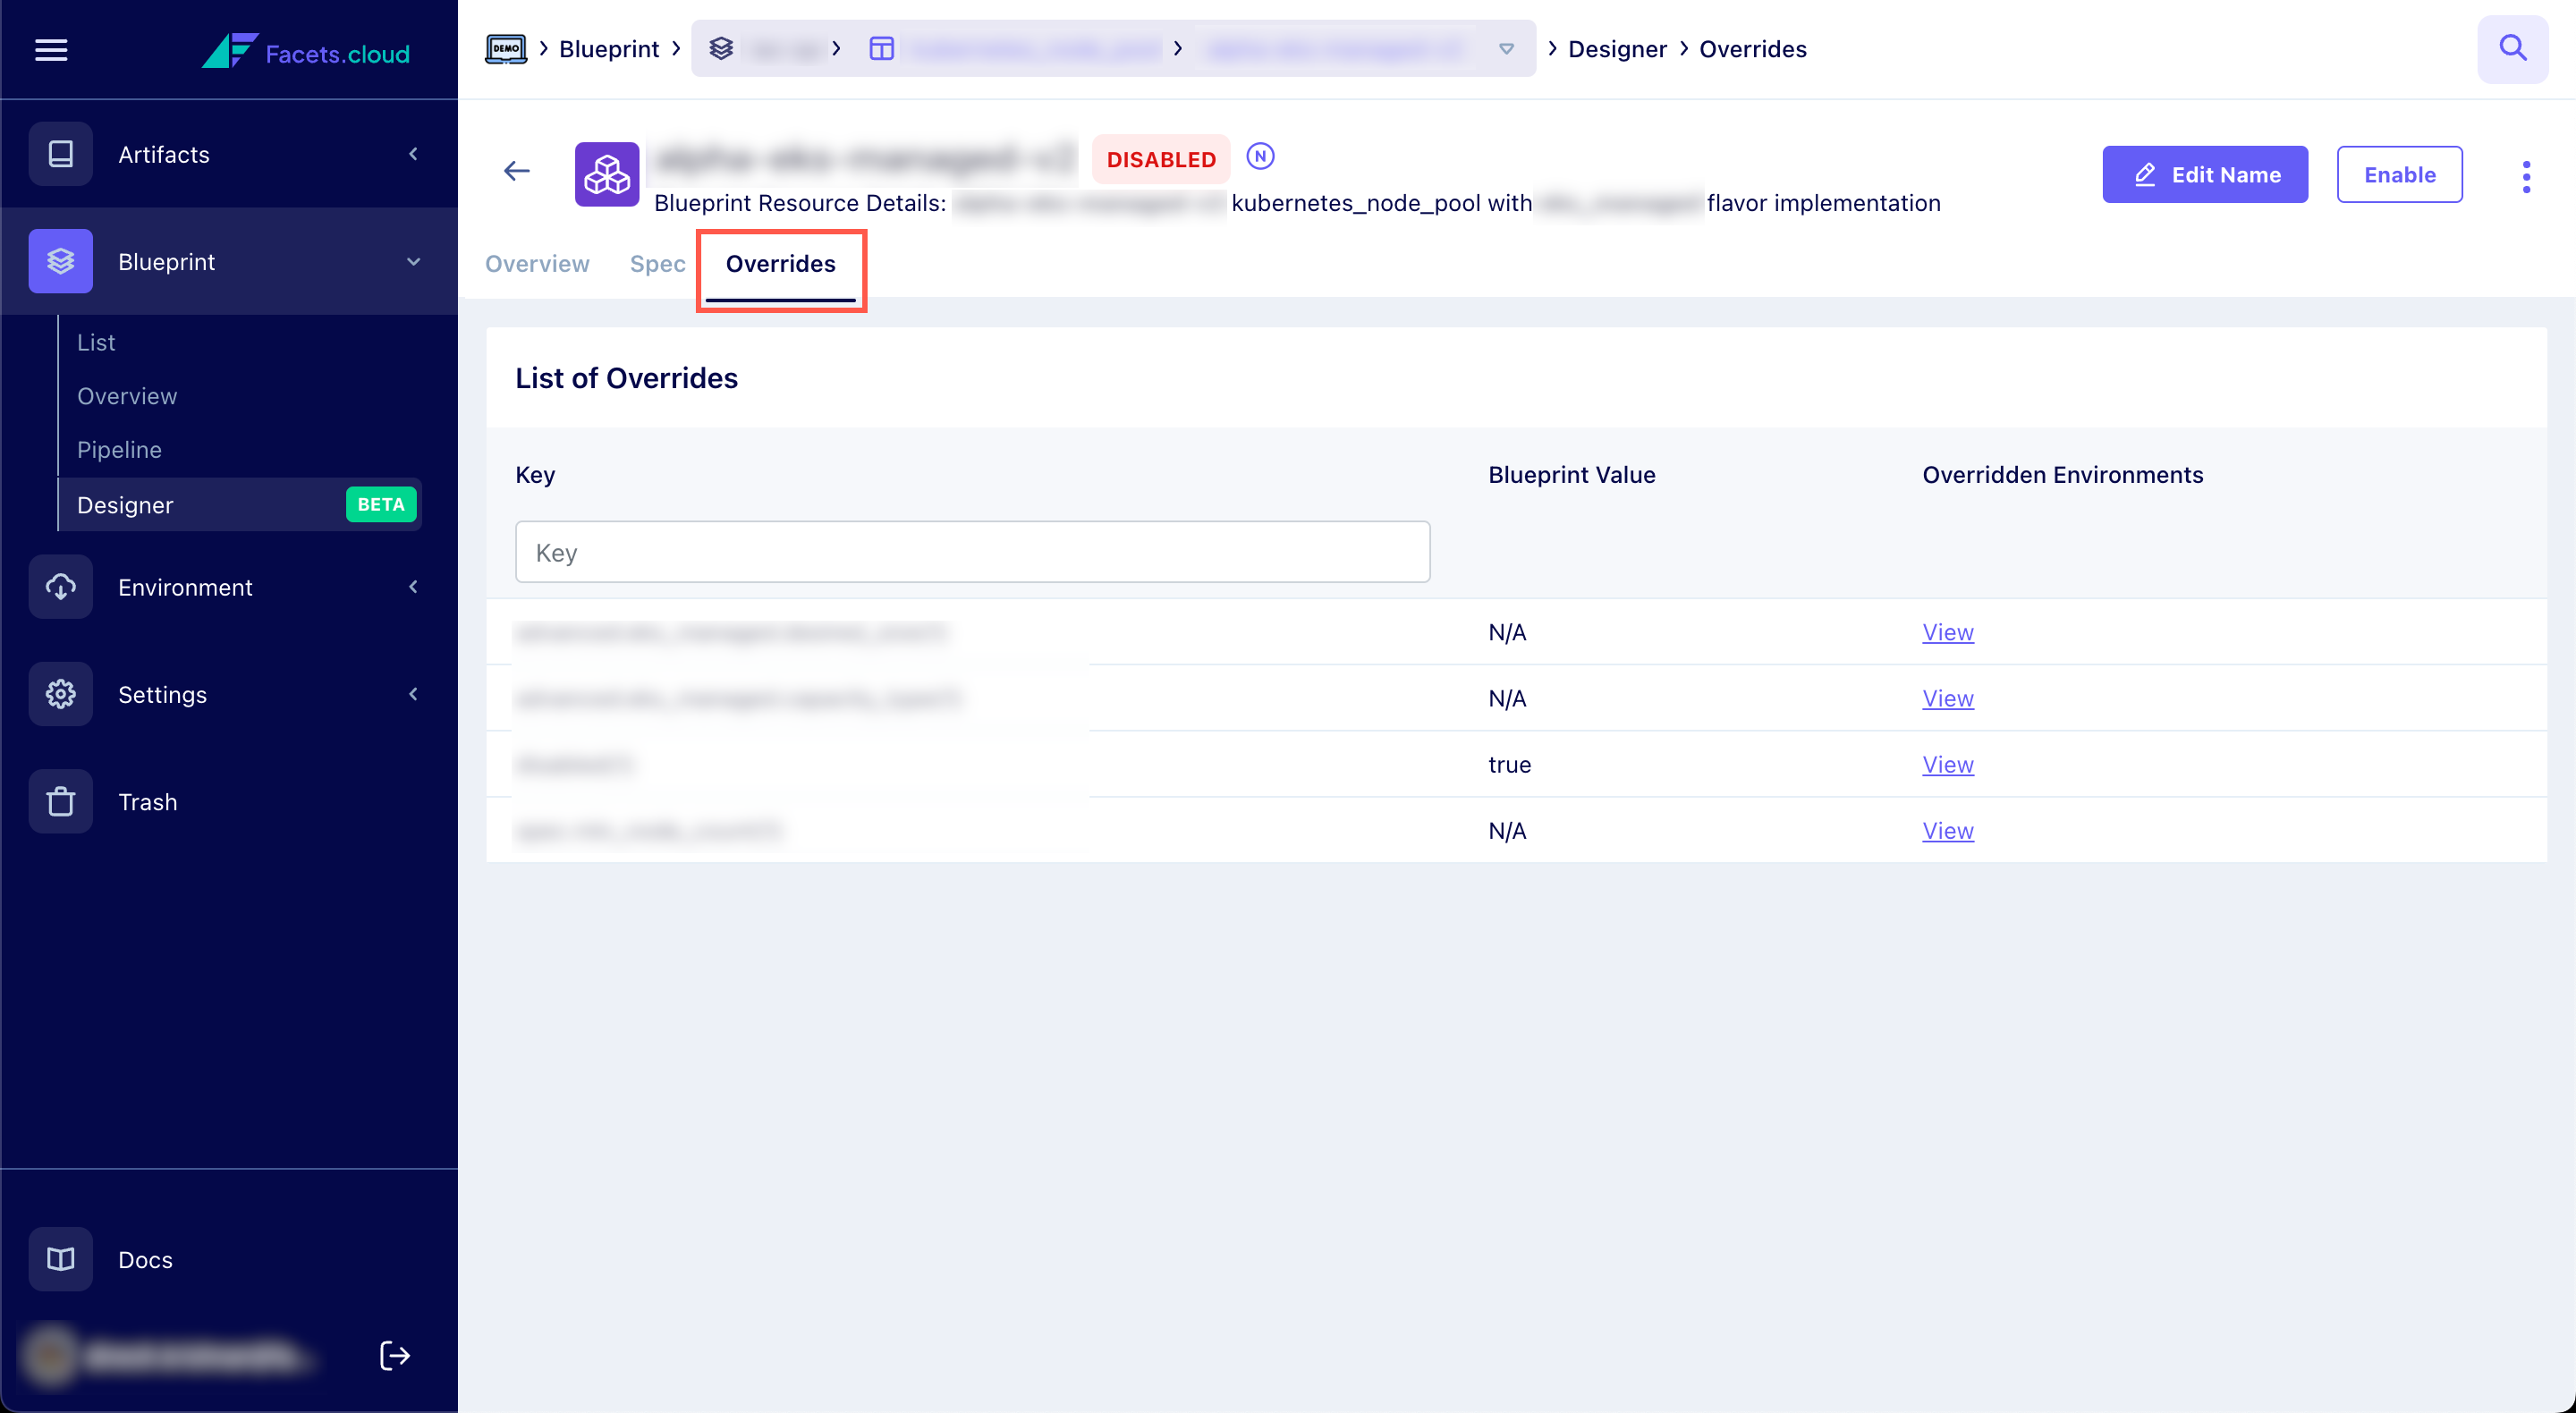Open the three-dot more options menu
The width and height of the screenshot is (2576, 1413).
[2525, 176]
